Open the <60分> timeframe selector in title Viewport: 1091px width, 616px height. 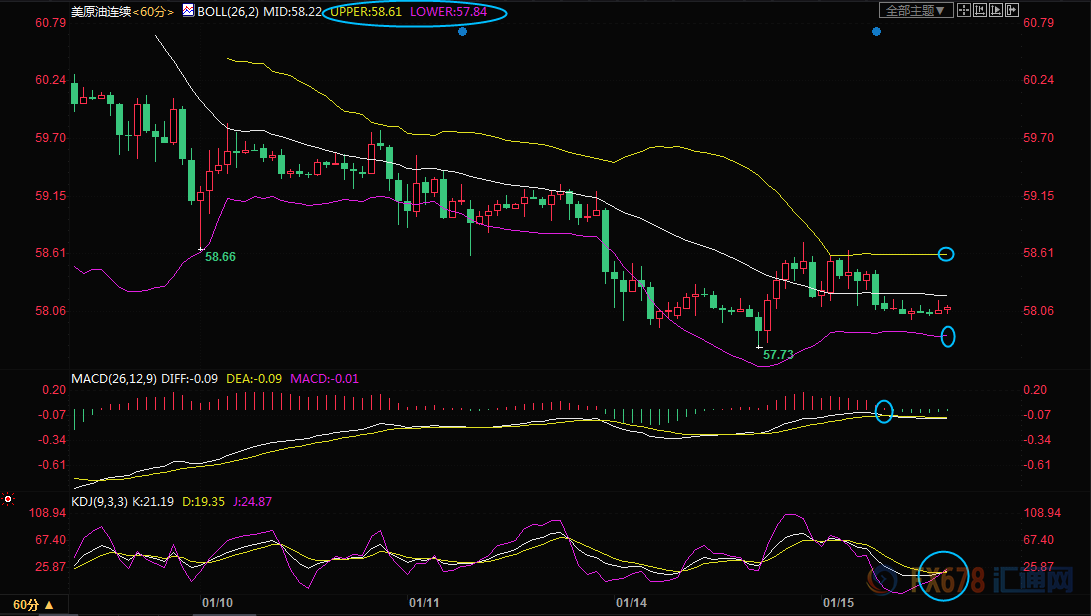pyautogui.click(x=153, y=11)
